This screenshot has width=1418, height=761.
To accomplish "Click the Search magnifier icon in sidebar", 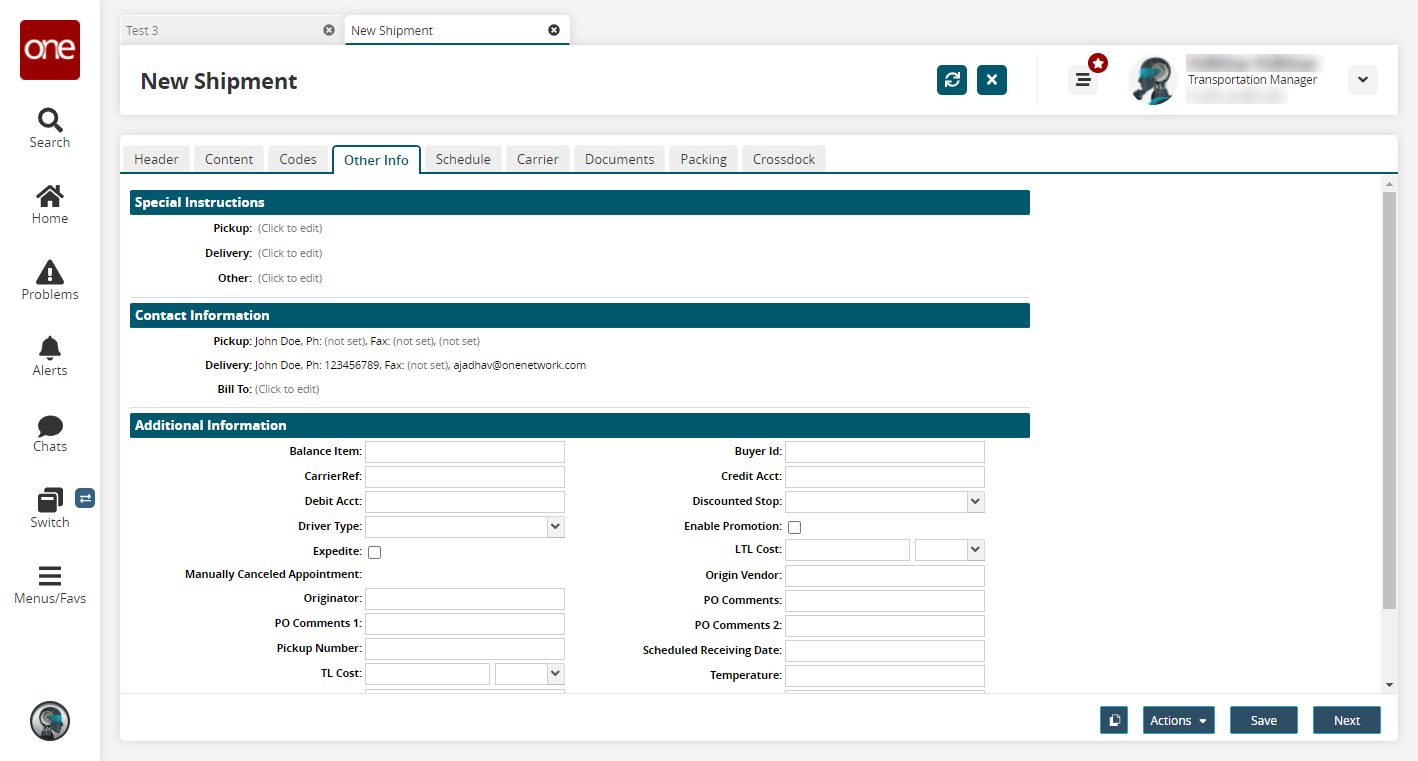I will (49, 121).
